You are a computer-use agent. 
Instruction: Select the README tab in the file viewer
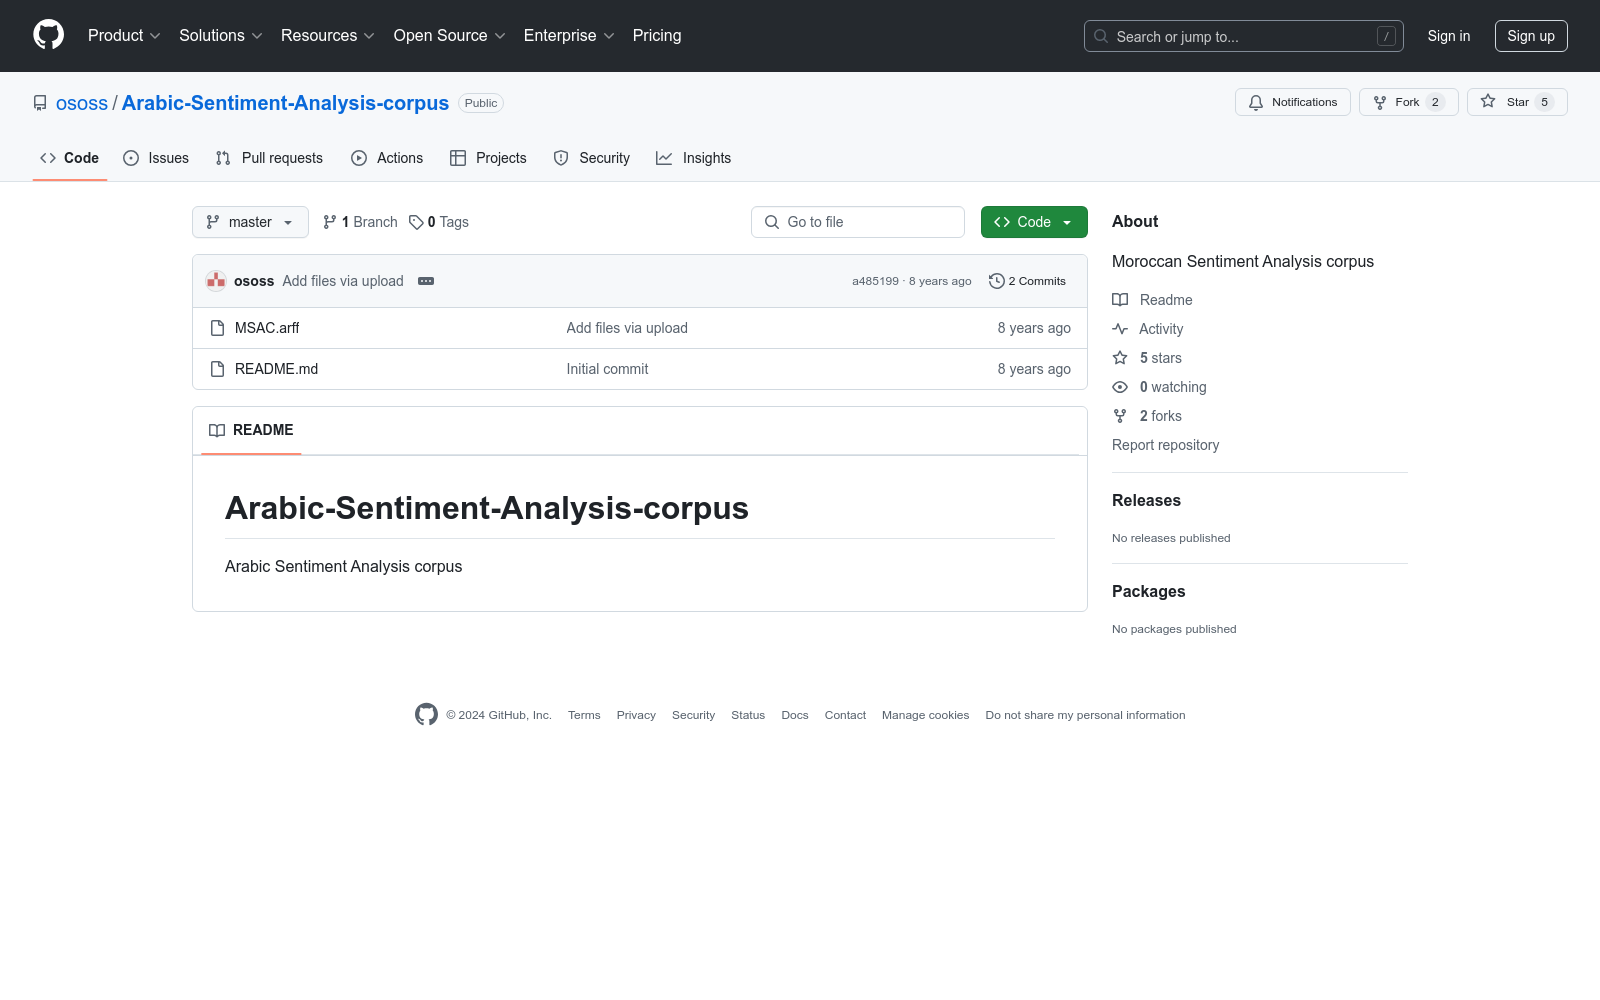click(251, 430)
